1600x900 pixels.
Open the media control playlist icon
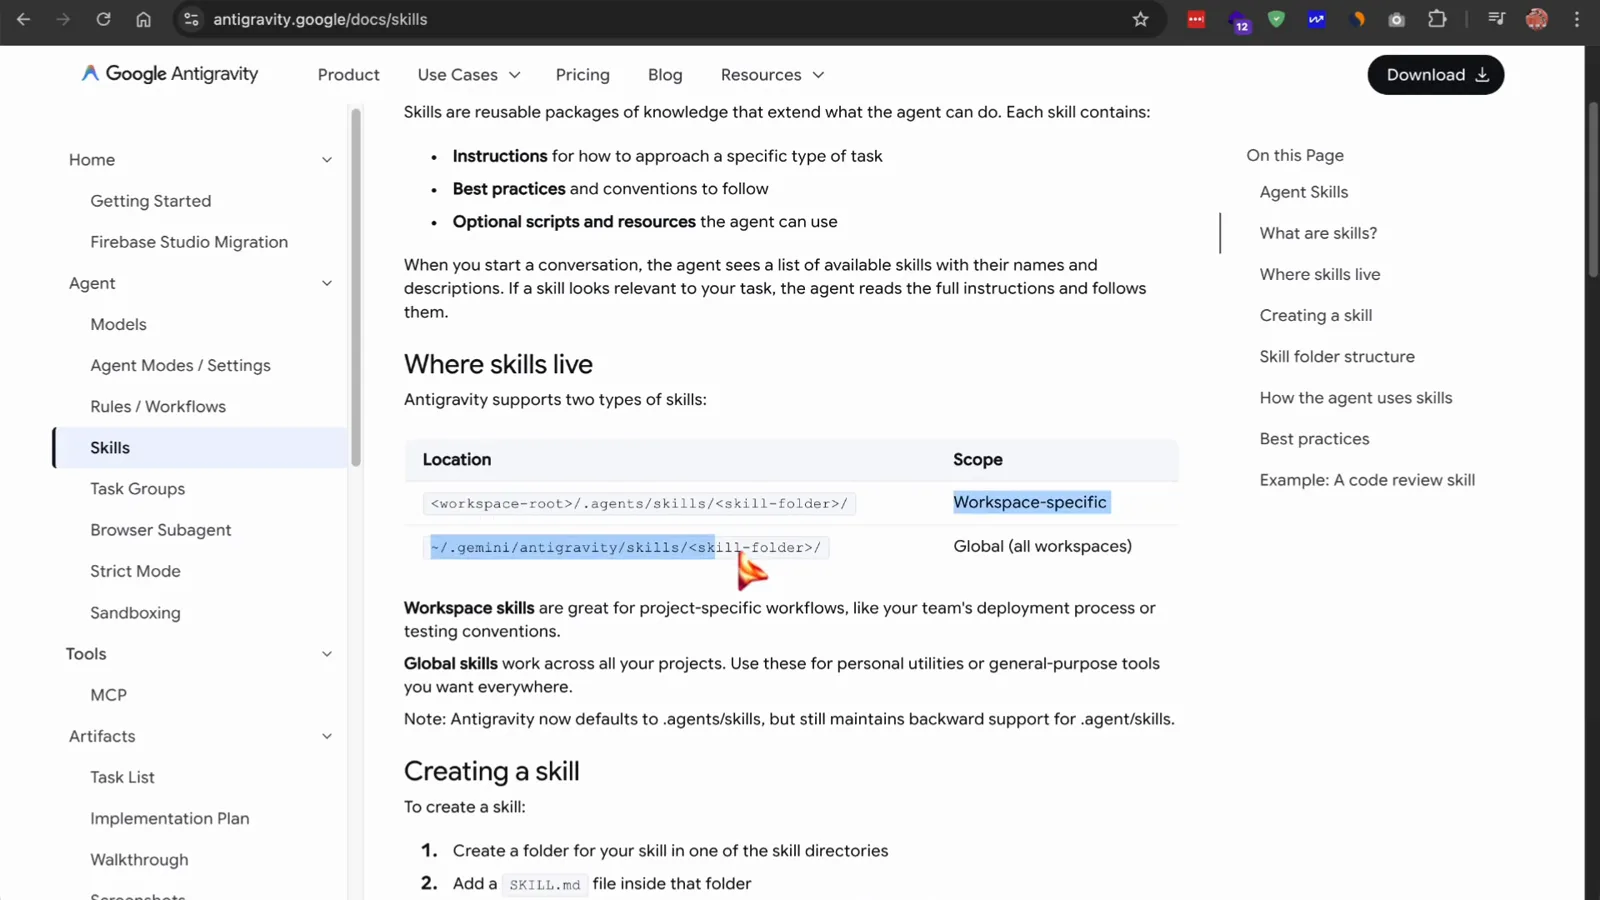[1496, 19]
